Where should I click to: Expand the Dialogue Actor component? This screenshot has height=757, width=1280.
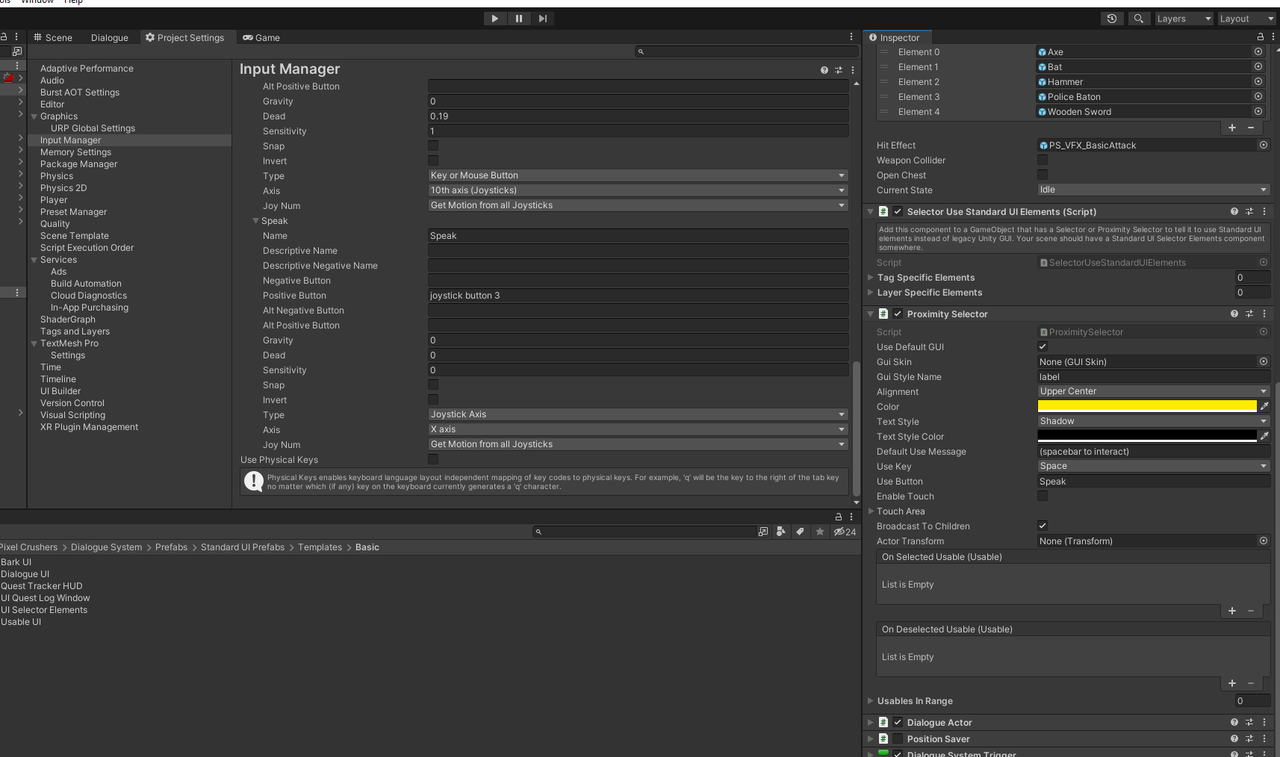(x=871, y=722)
